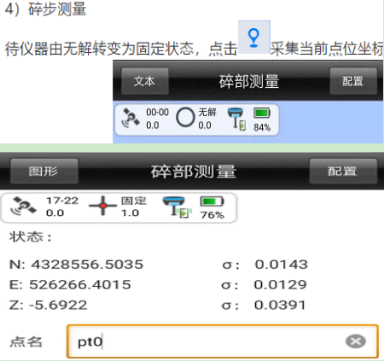Click satellite icon next to 17-22
Image resolution: width=385 pixels, height=362 pixels.
pyautogui.click(x=23, y=206)
